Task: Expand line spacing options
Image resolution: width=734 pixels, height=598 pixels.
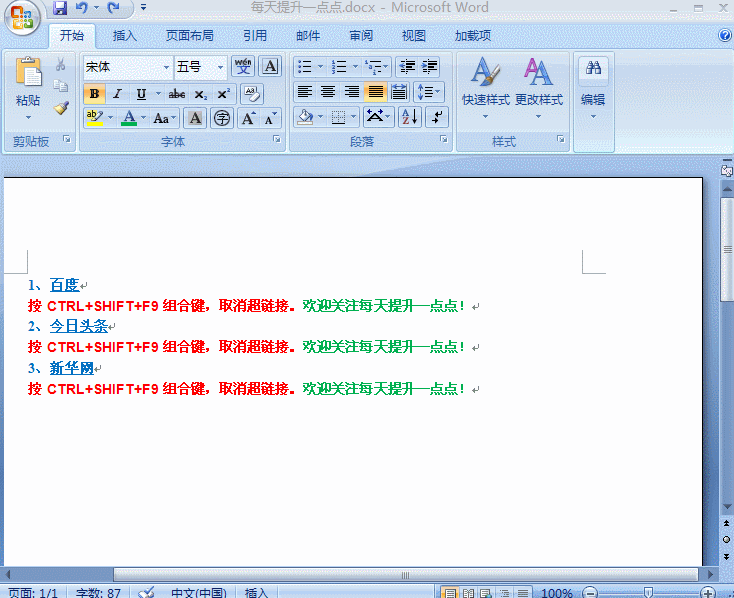Action: click(x=428, y=92)
